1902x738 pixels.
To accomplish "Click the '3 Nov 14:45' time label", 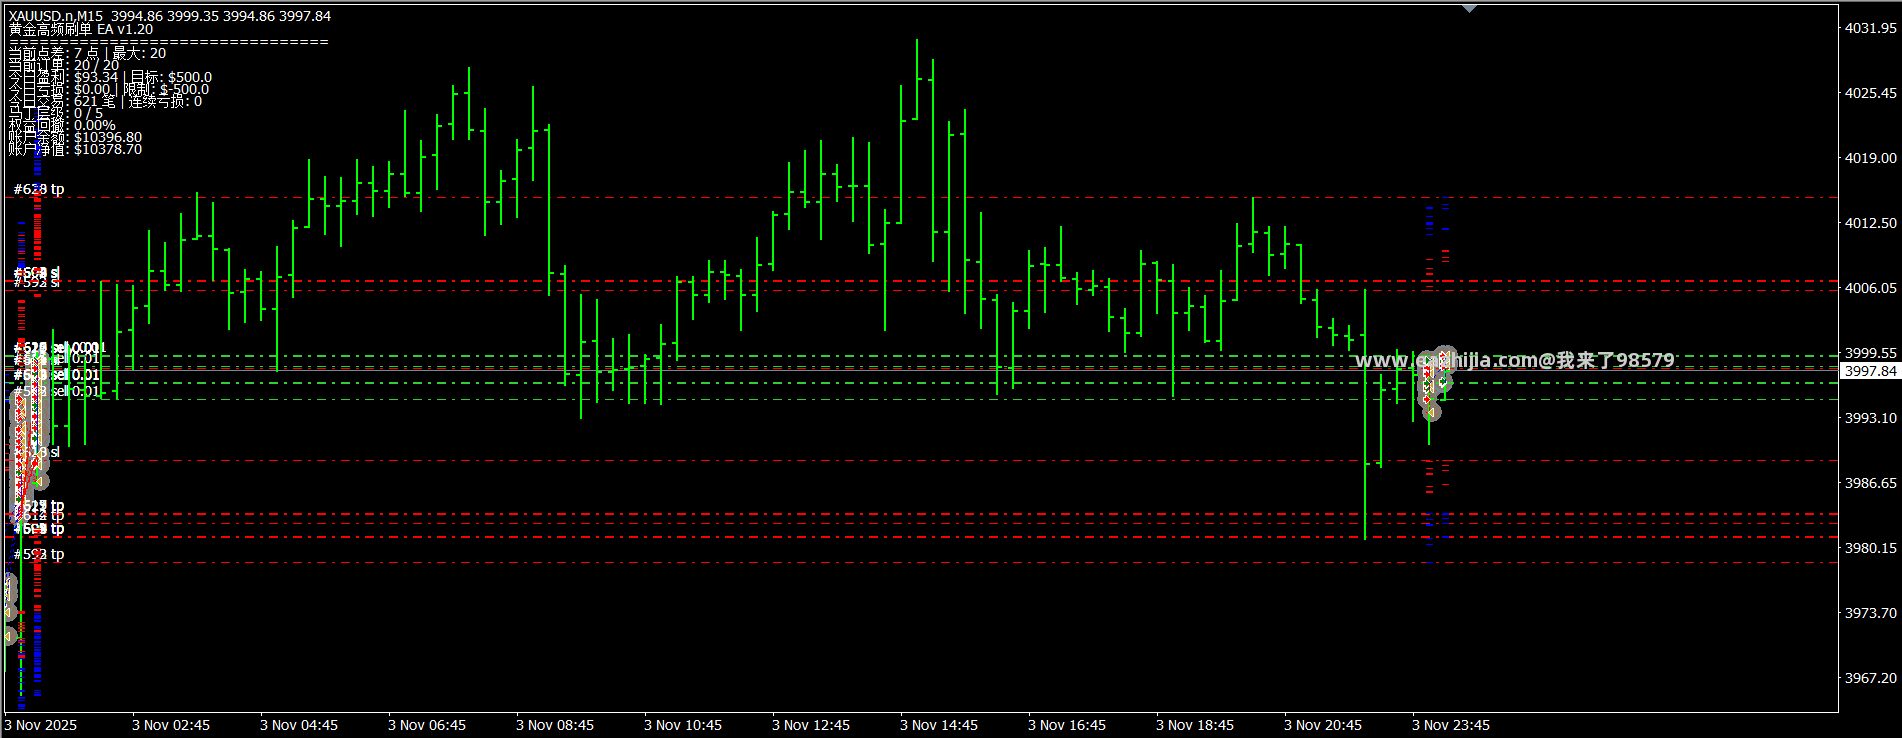I will coord(939,725).
